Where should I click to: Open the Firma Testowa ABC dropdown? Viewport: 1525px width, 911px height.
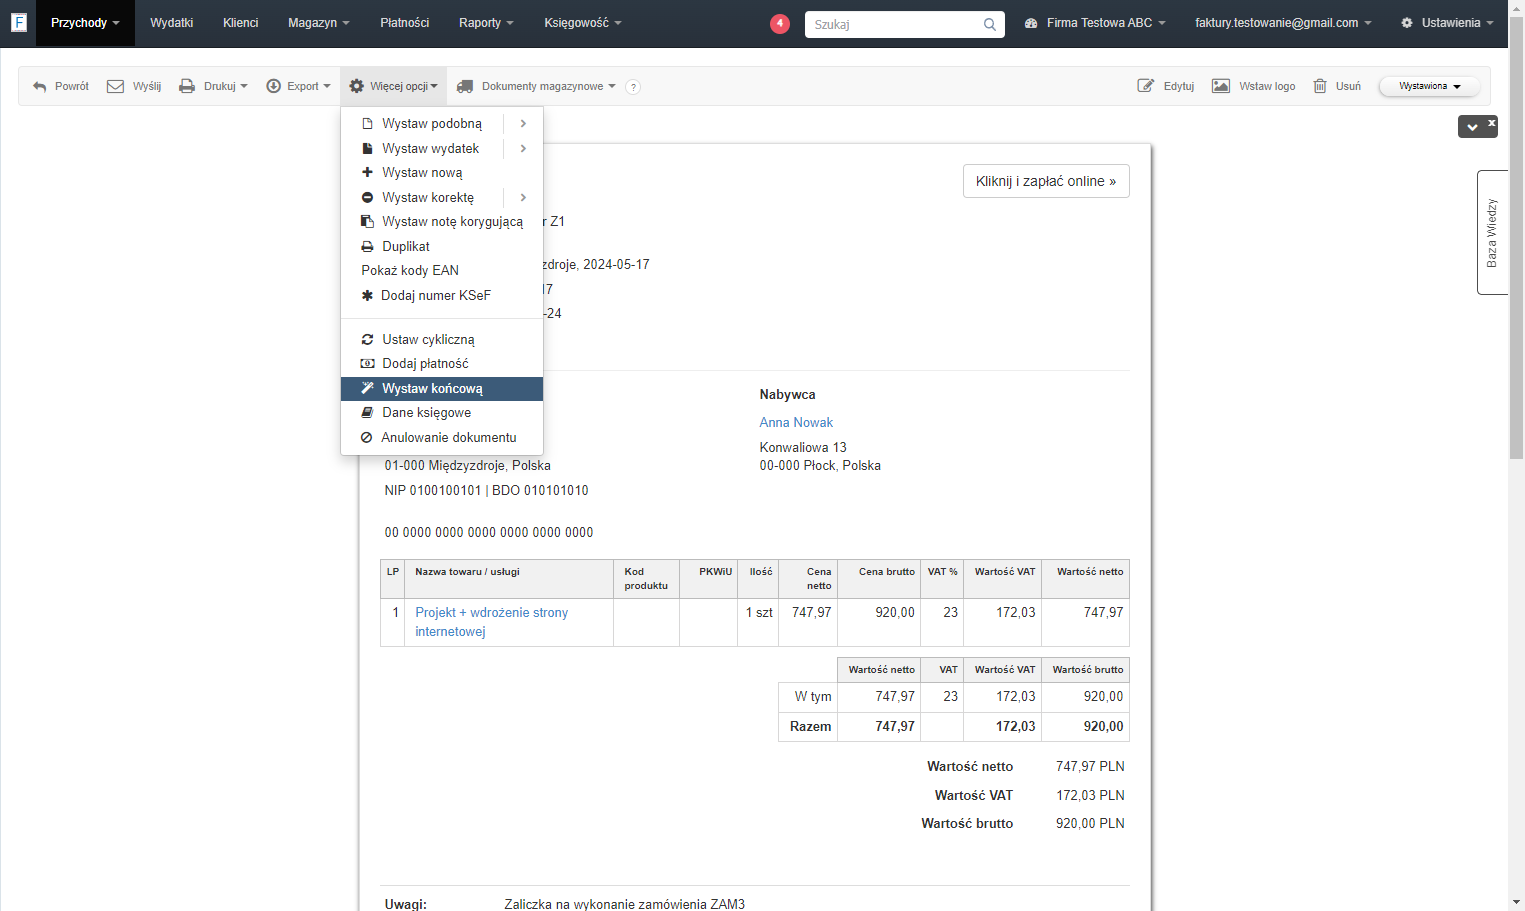(x=1095, y=23)
